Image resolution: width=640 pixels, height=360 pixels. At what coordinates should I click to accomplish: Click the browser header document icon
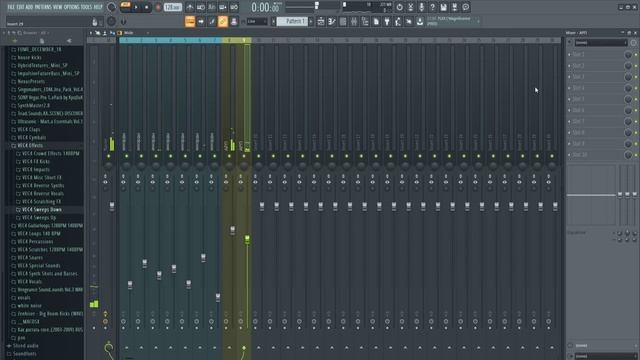[x=42, y=41]
